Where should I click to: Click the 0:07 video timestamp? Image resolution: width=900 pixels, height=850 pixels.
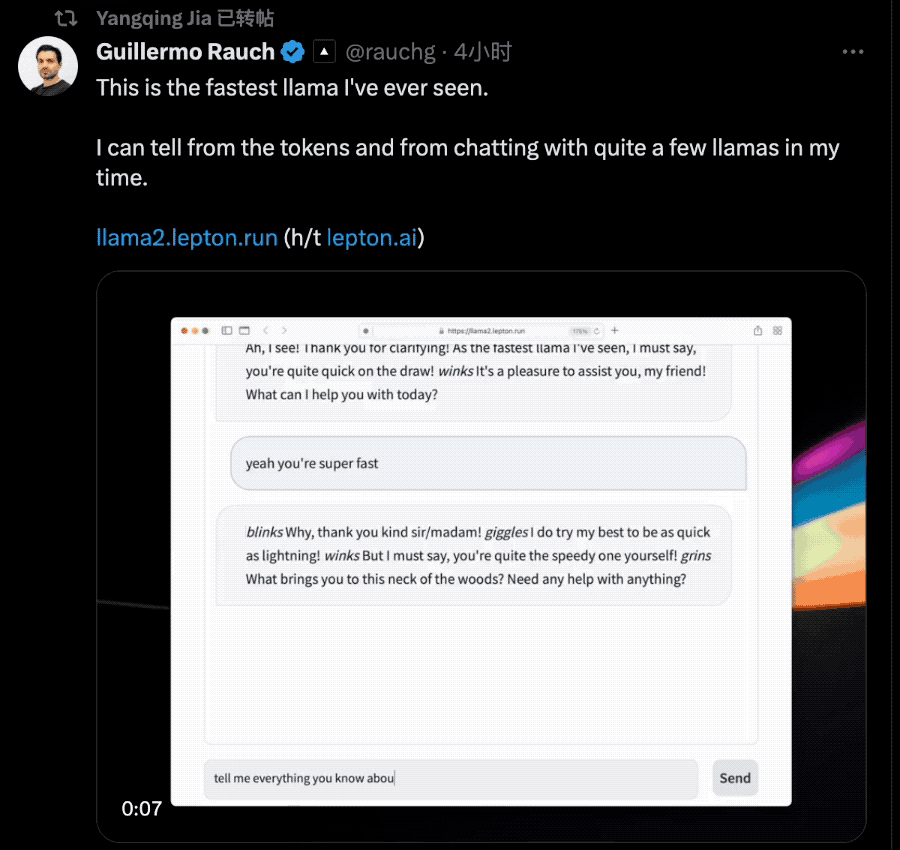[141, 808]
